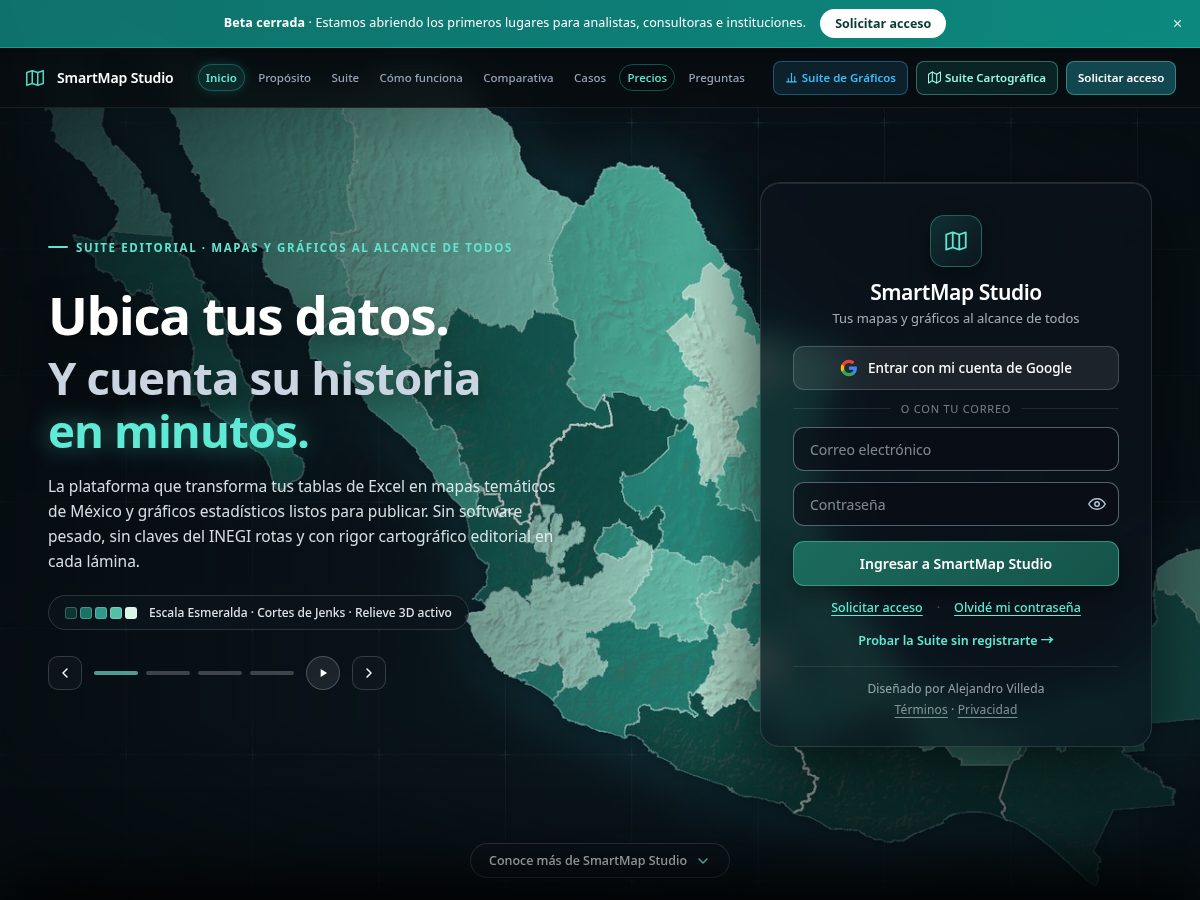
Task: Open Suite de Gráficos button
Action: [841, 78]
